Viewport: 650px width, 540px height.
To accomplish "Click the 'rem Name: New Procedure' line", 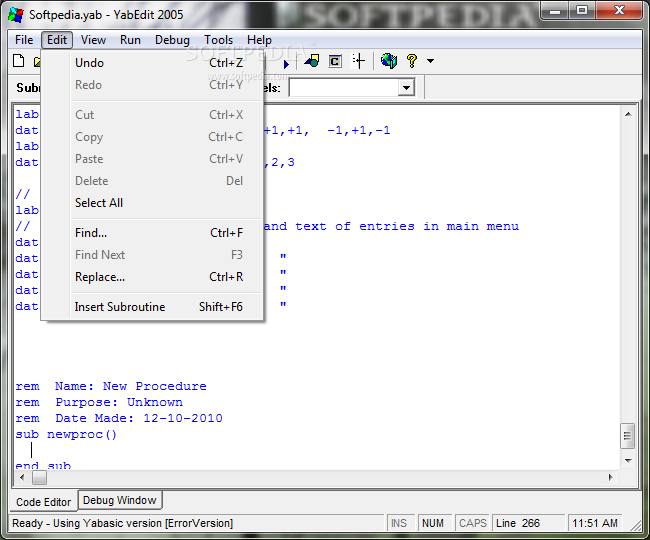I will click(111, 386).
